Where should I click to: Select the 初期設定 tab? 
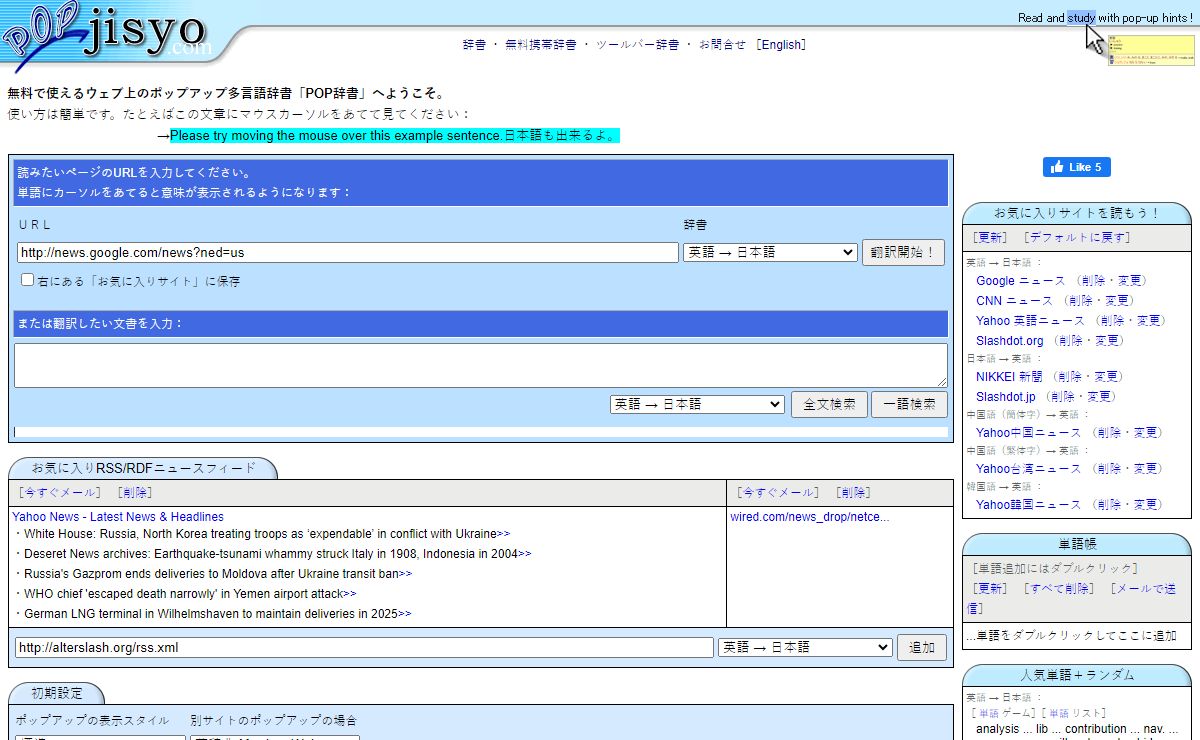pos(56,693)
